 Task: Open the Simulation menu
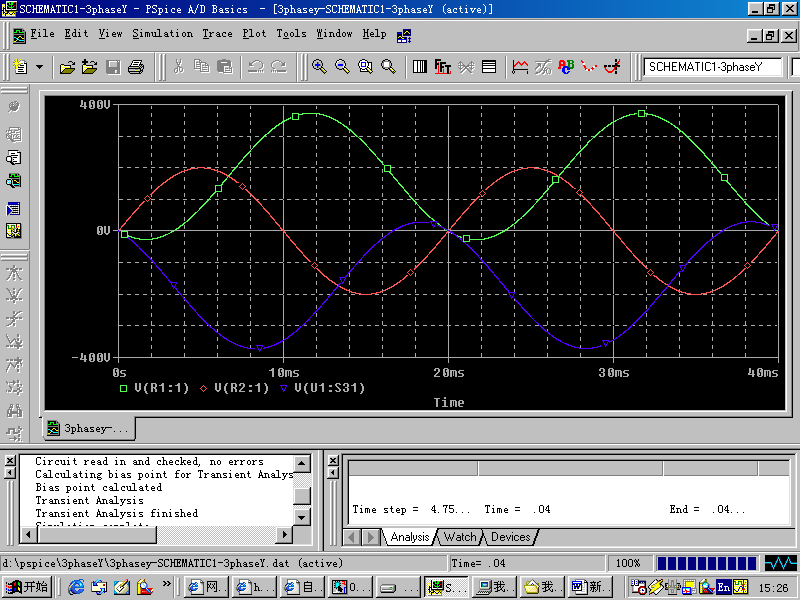(x=162, y=34)
